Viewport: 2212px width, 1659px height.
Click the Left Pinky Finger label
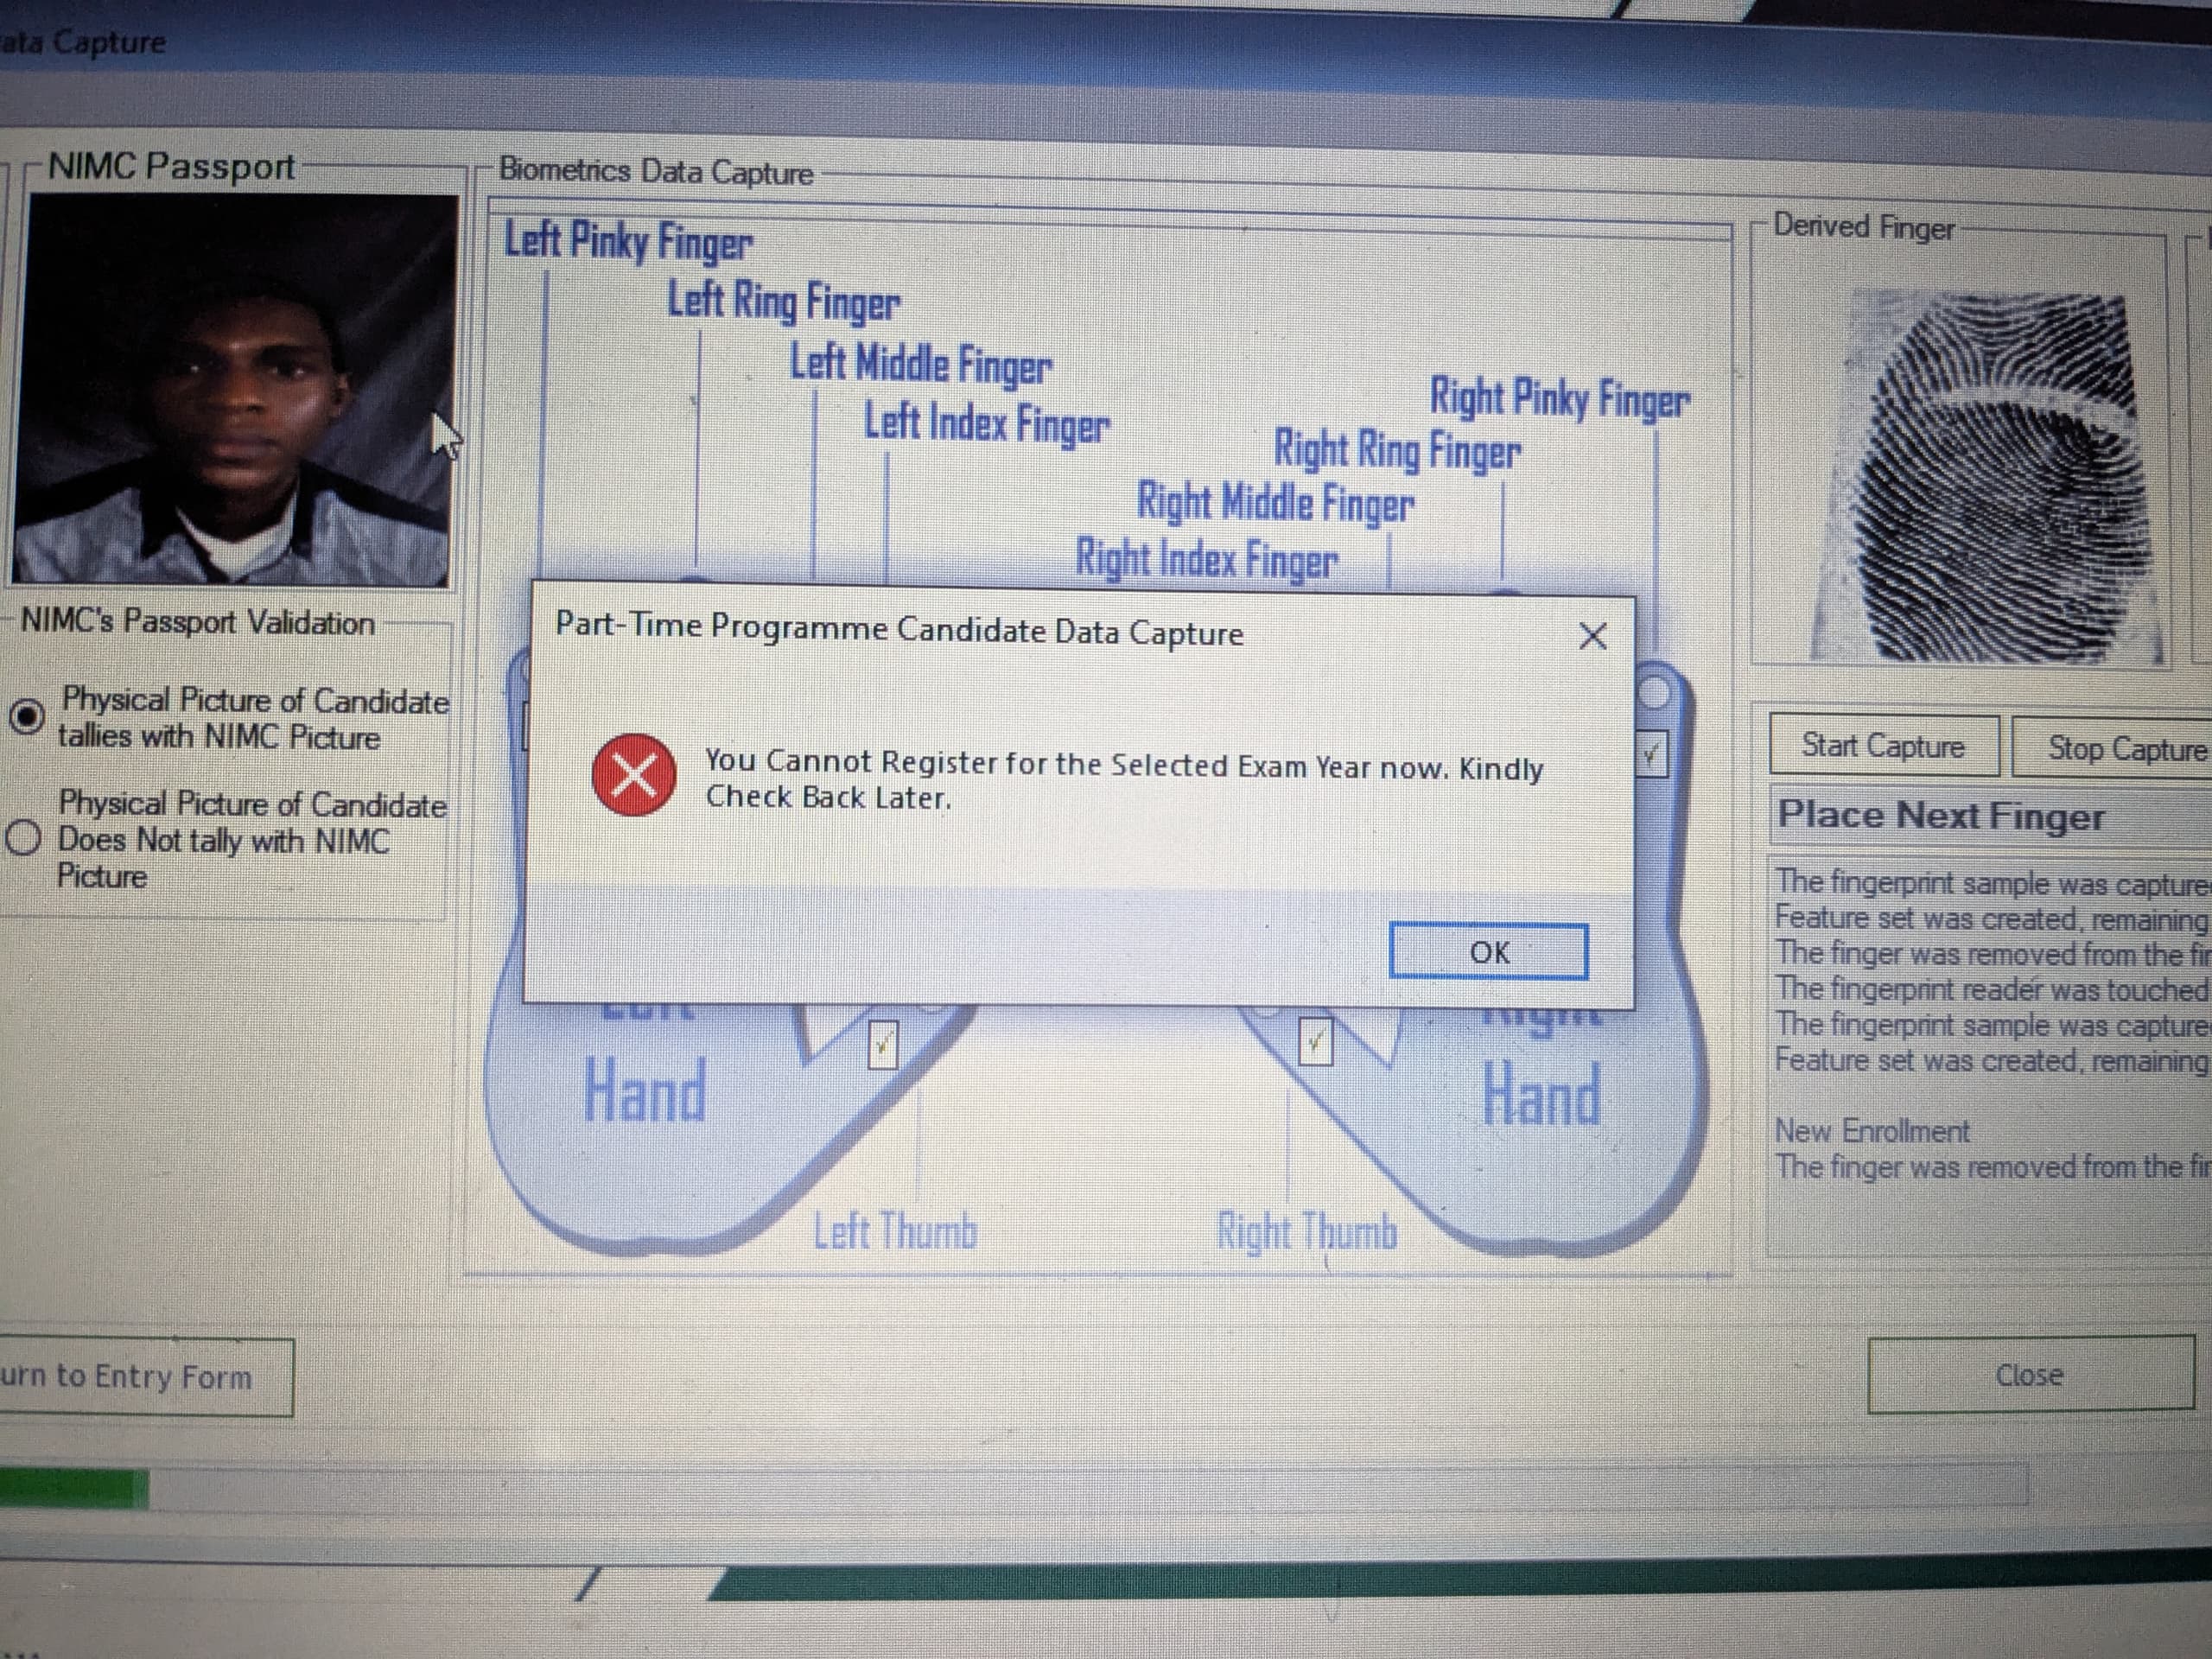coord(627,241)
